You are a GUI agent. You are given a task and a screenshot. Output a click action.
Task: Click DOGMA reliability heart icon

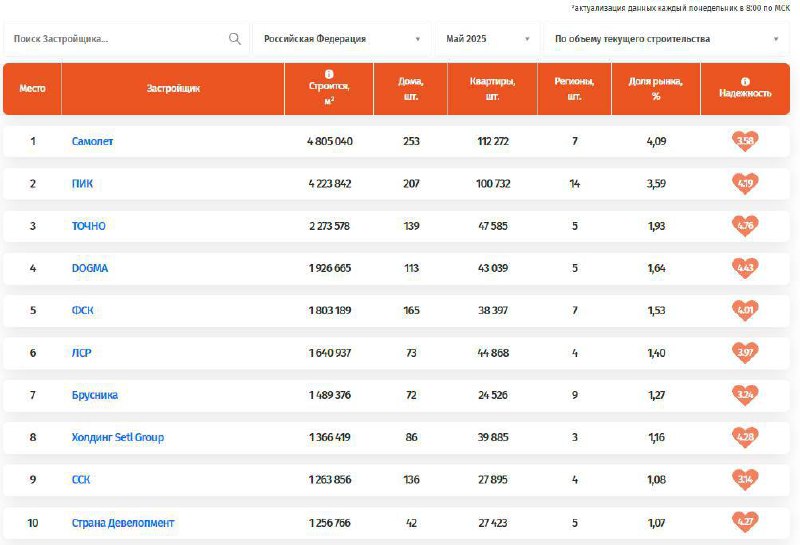(x=745, y=268)
